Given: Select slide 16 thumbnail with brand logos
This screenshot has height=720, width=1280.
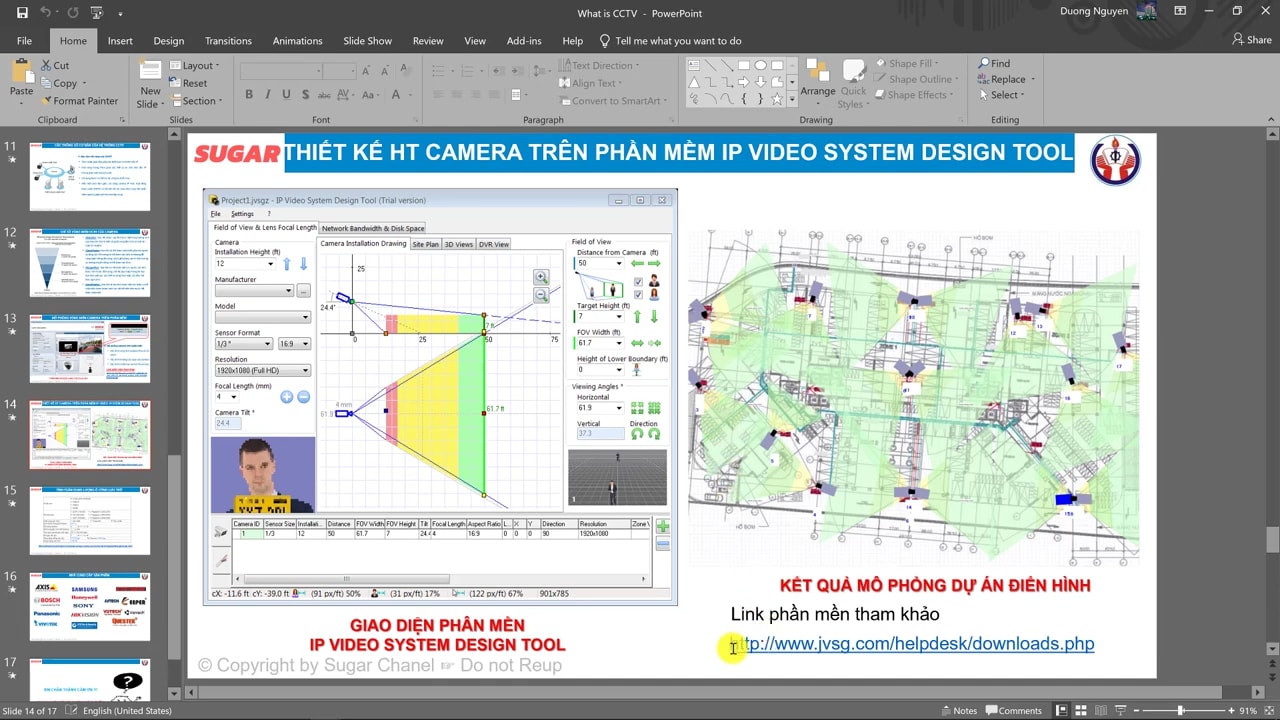Looking at the screenshot, I should pos(90,607).
